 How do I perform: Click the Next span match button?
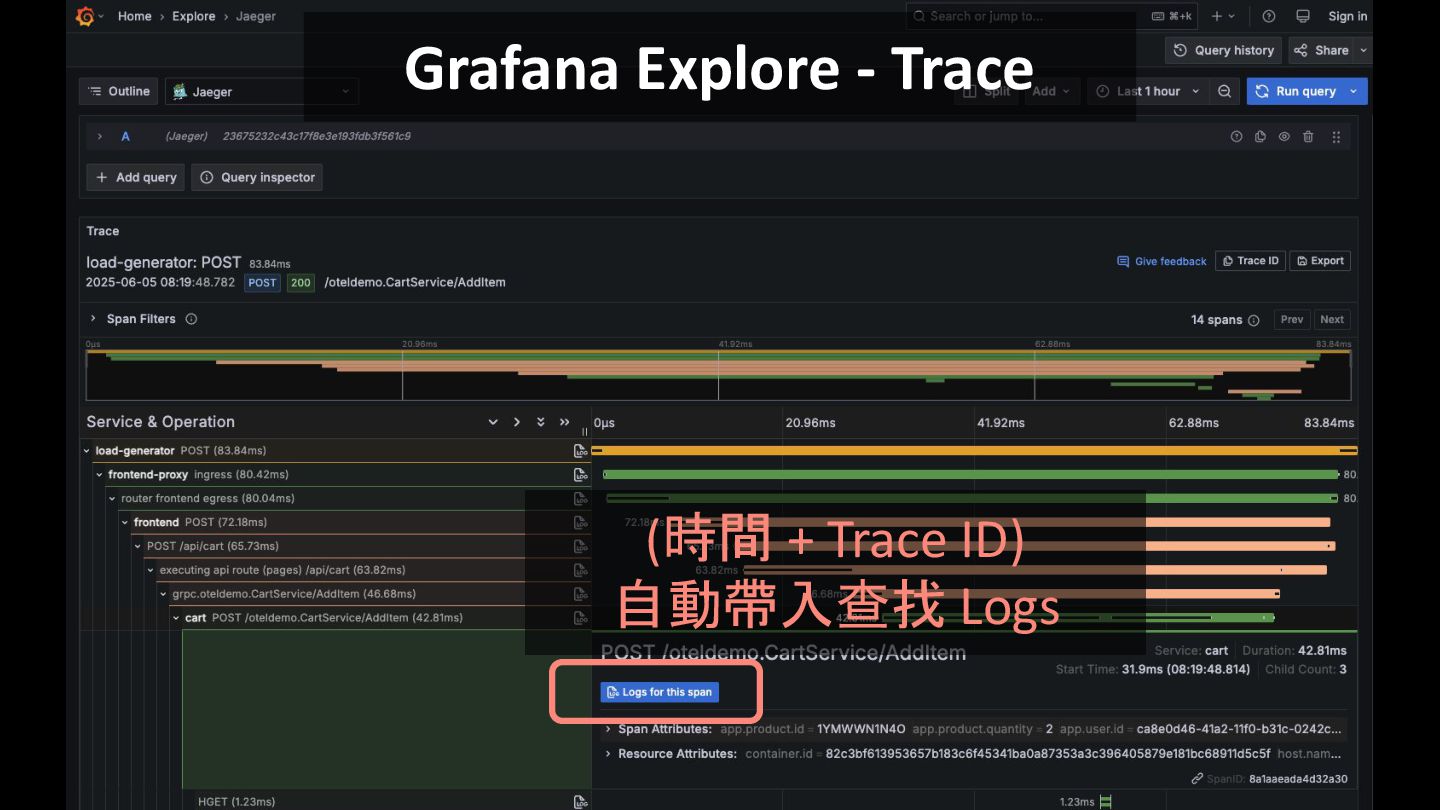point(1332,320)
